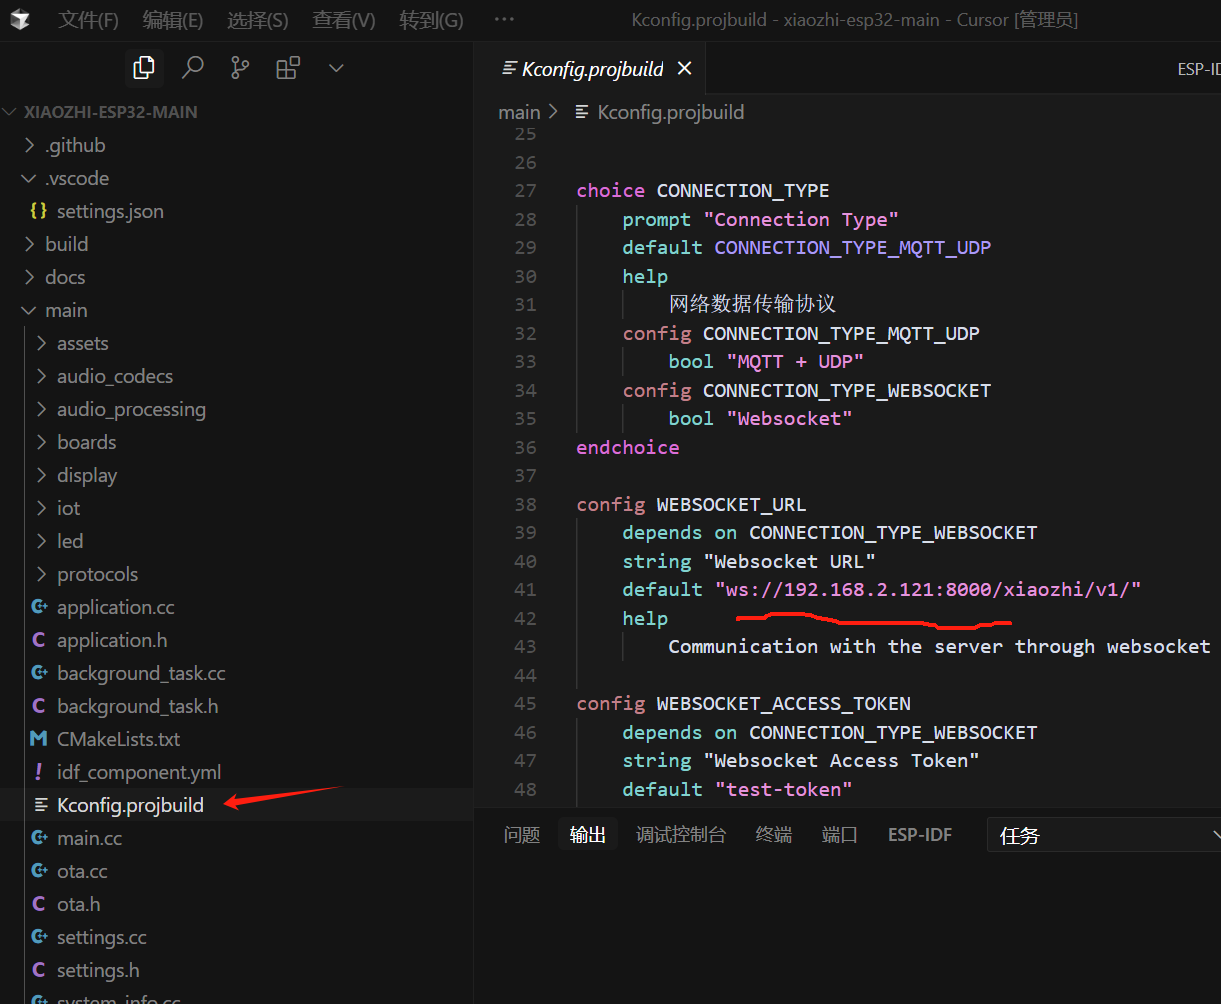Switch to the 问题 panel tab
The height and width of the screenshot is (1004, 1221).
[x=522, y=835]
